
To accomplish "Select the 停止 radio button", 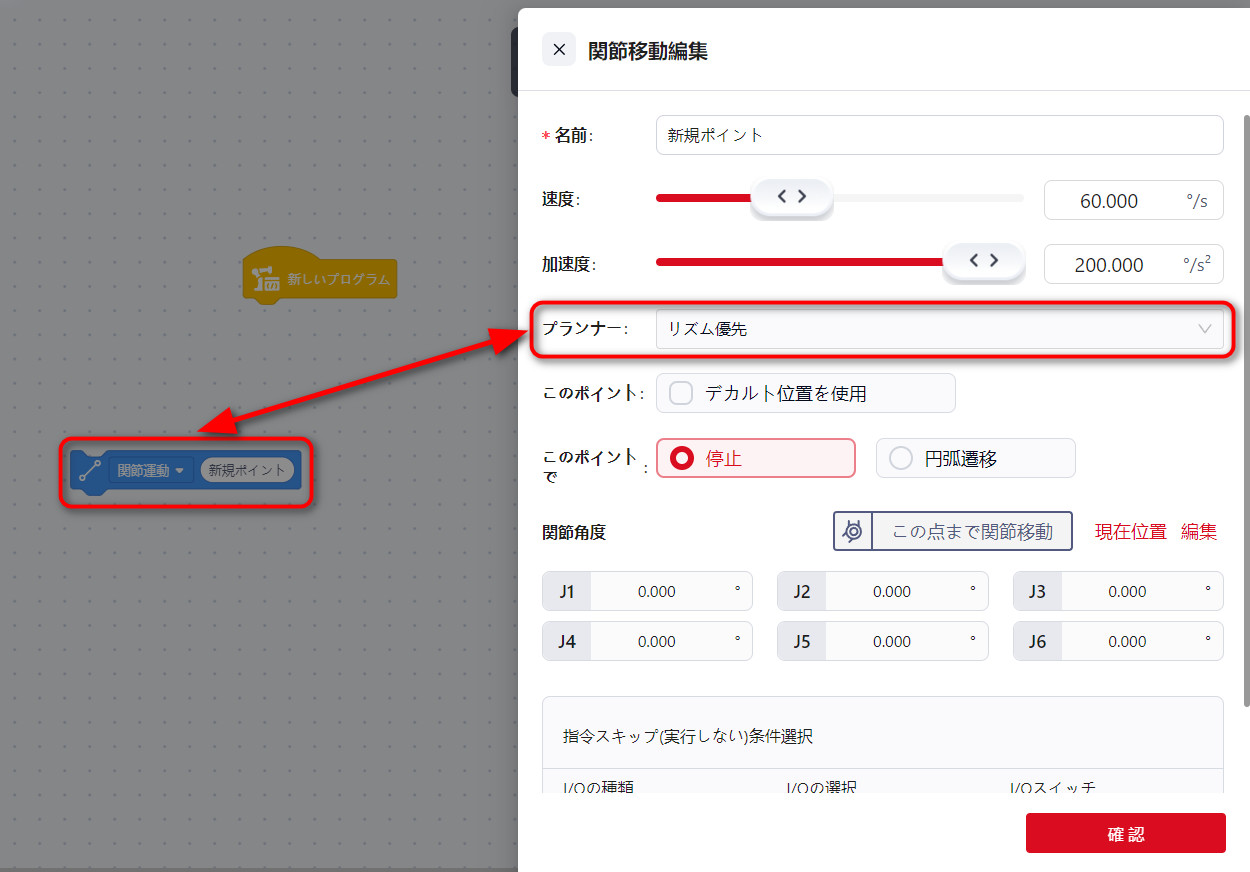I will tap(683, 458).
